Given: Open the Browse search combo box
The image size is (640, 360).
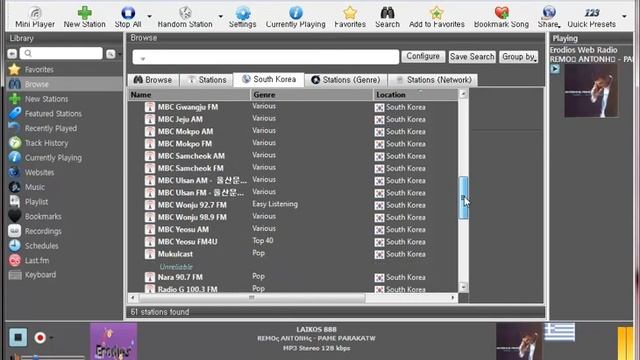Looking at the screenshot, I should pos(265,57).
